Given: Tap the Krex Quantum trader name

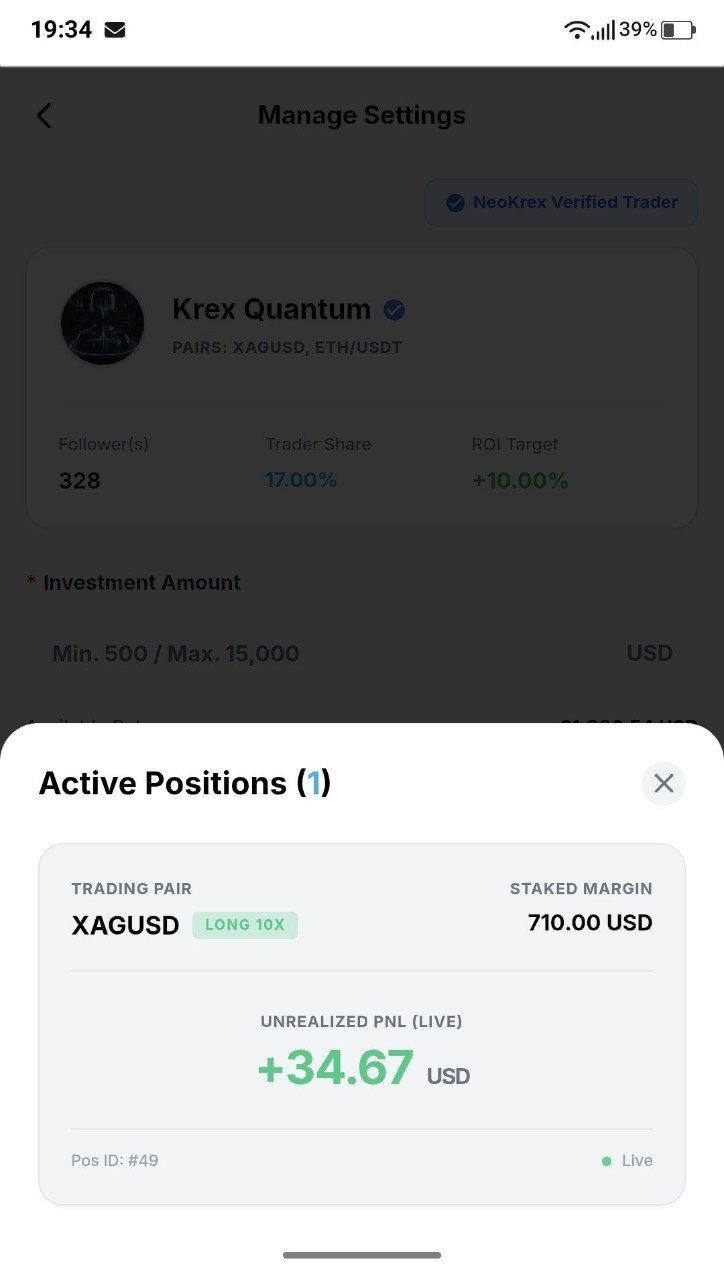Looking at the screenshot, I should click(271, 310).
